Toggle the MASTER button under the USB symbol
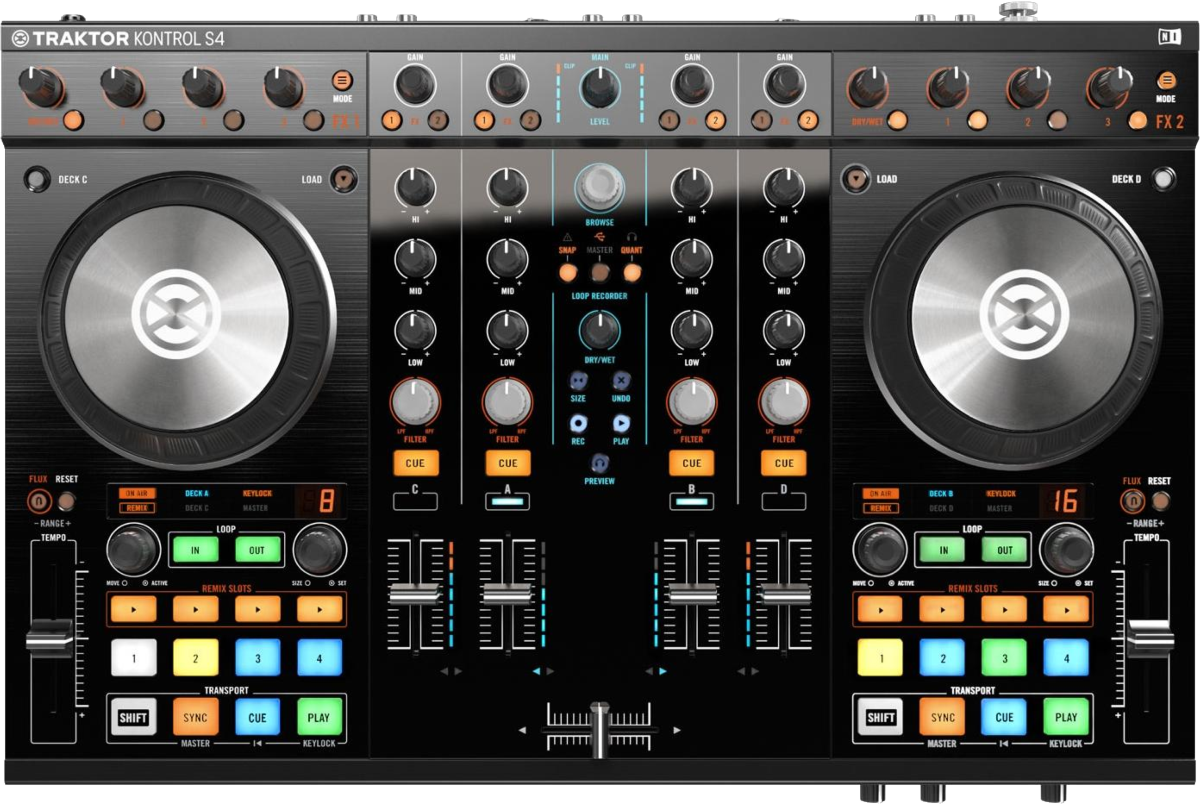 coord(599,271)
